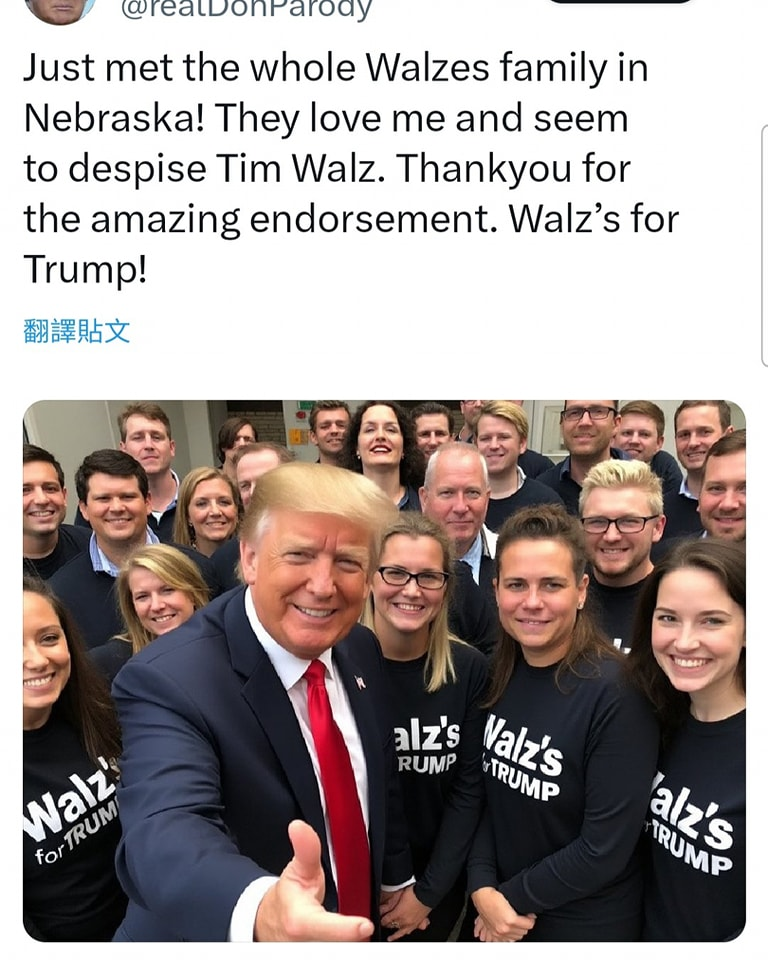
Task: Open the @realDonParody handle
Action: coord(246,9)
